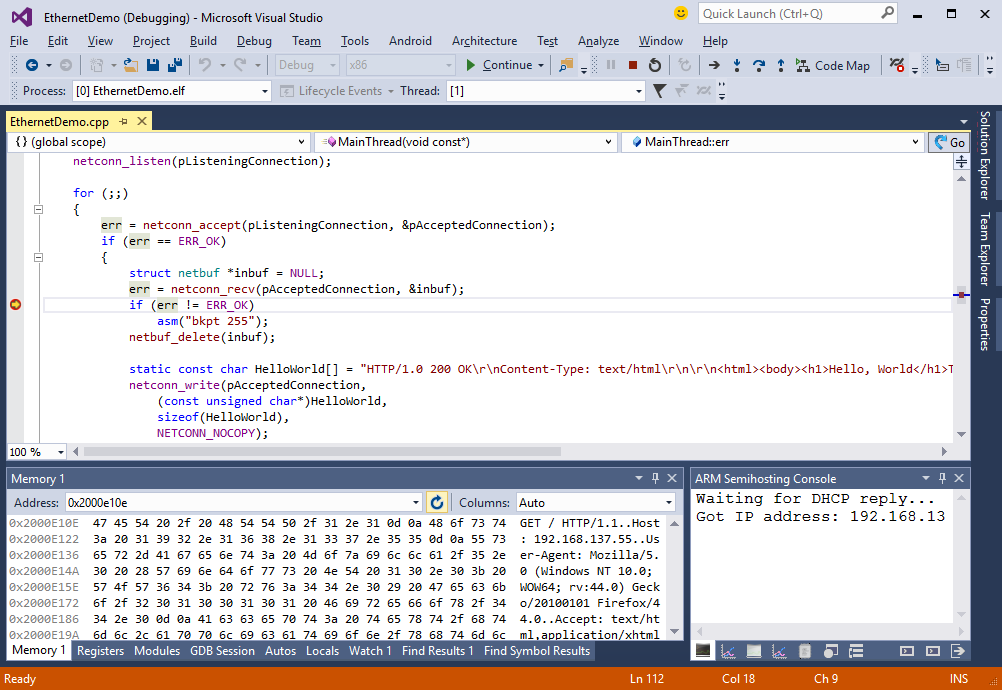The height and width of the screenshot is (690, 1002).
Task: Click the Show Next Statement arrow icon
Action: click(x=714, y=65)
